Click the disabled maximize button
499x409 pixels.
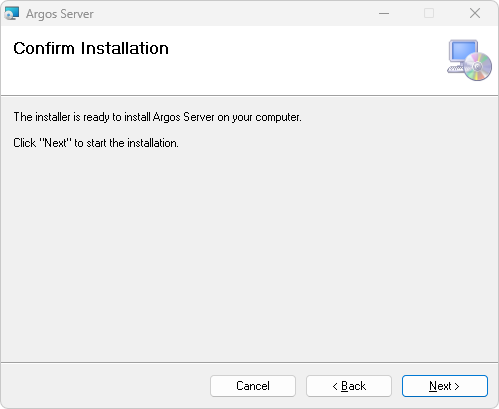click(x=429, y=14)
